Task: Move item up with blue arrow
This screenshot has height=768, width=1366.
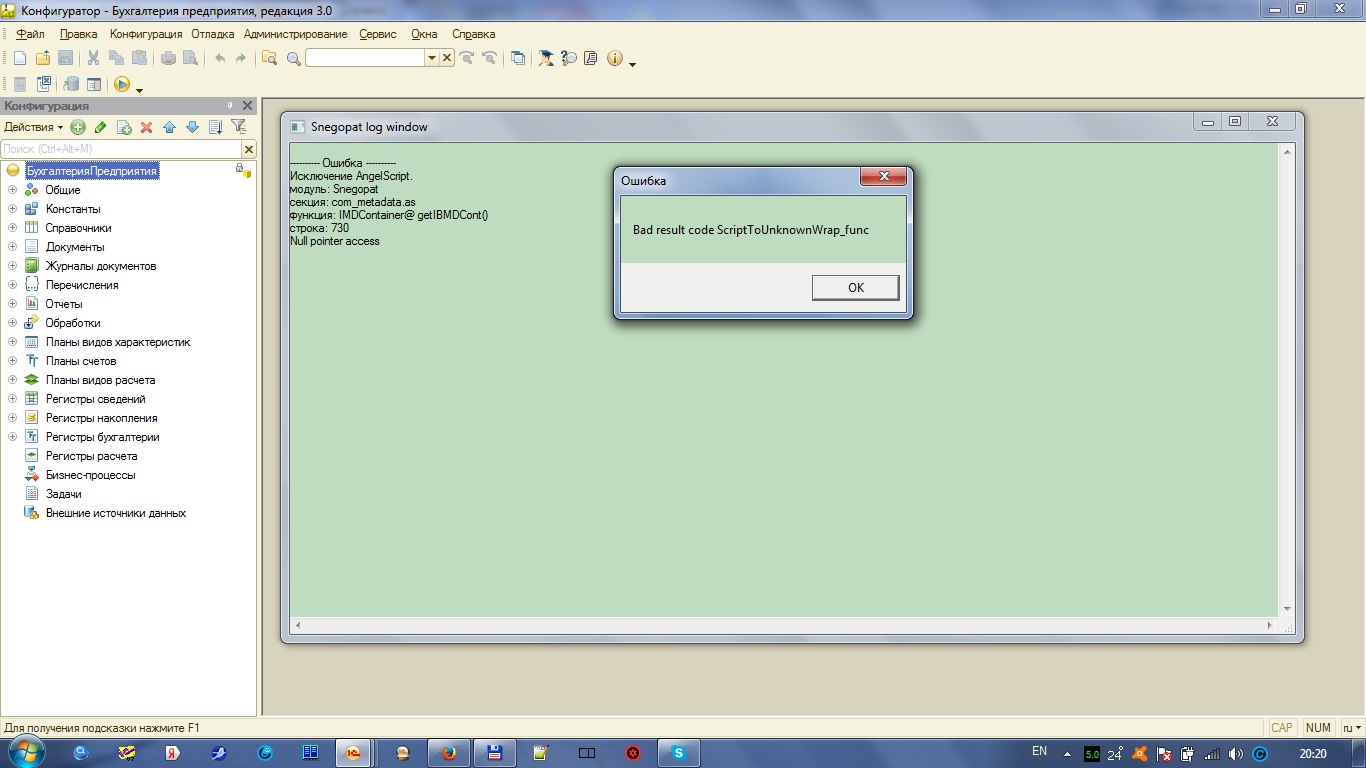Action: pos(169,127)
